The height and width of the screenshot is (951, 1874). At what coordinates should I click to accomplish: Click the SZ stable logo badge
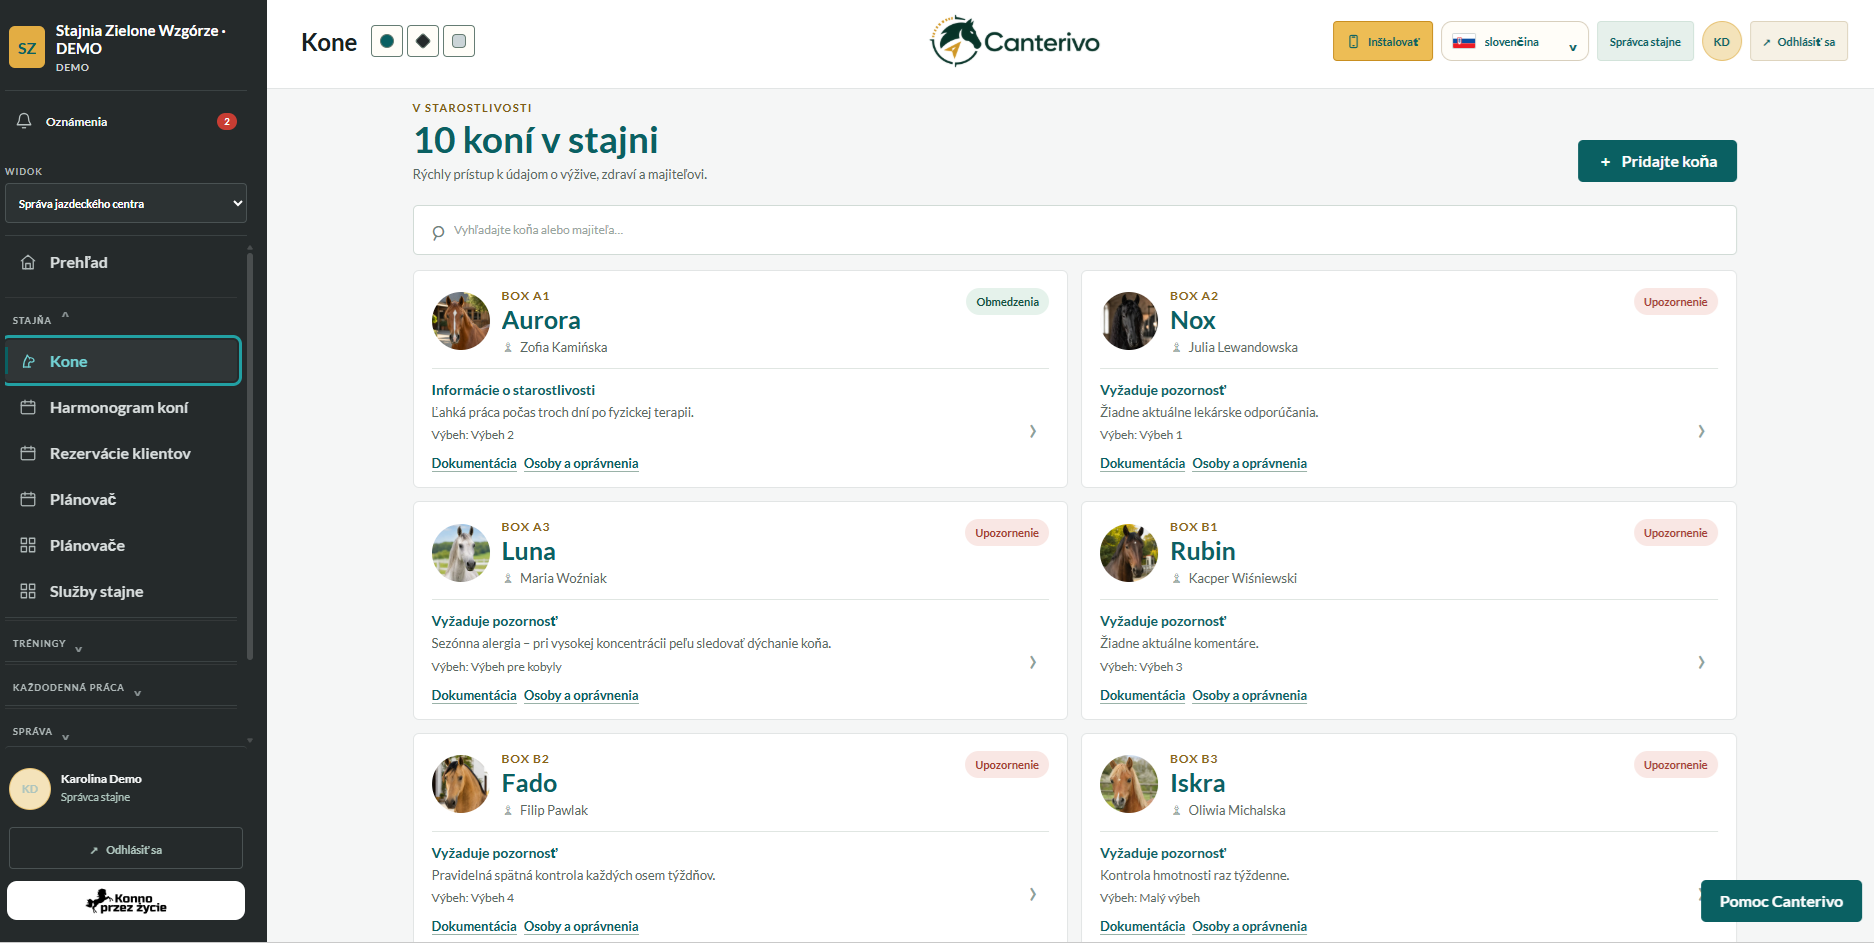pyautogui.click(x=27, y=48)
